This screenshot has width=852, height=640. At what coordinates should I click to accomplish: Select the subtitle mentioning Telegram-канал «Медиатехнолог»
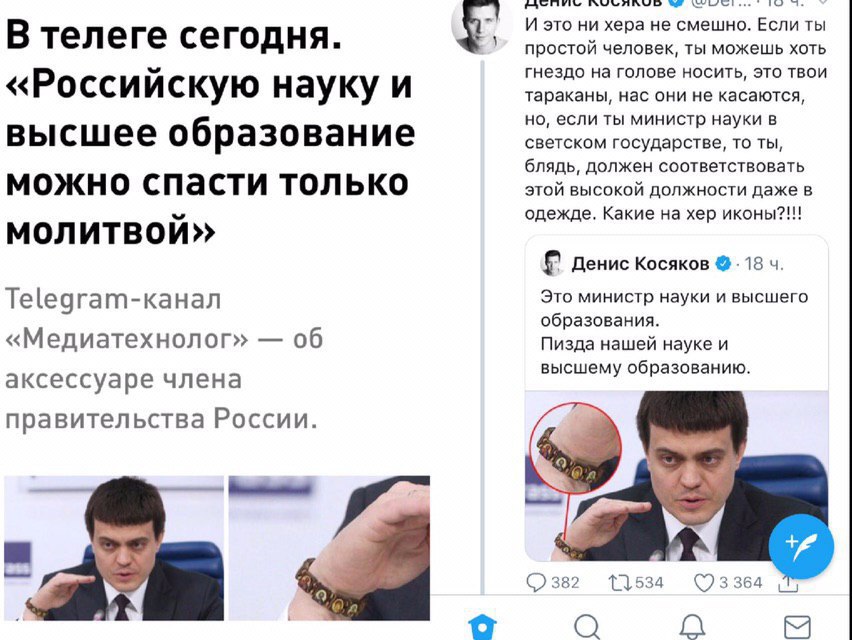point(164,359)
